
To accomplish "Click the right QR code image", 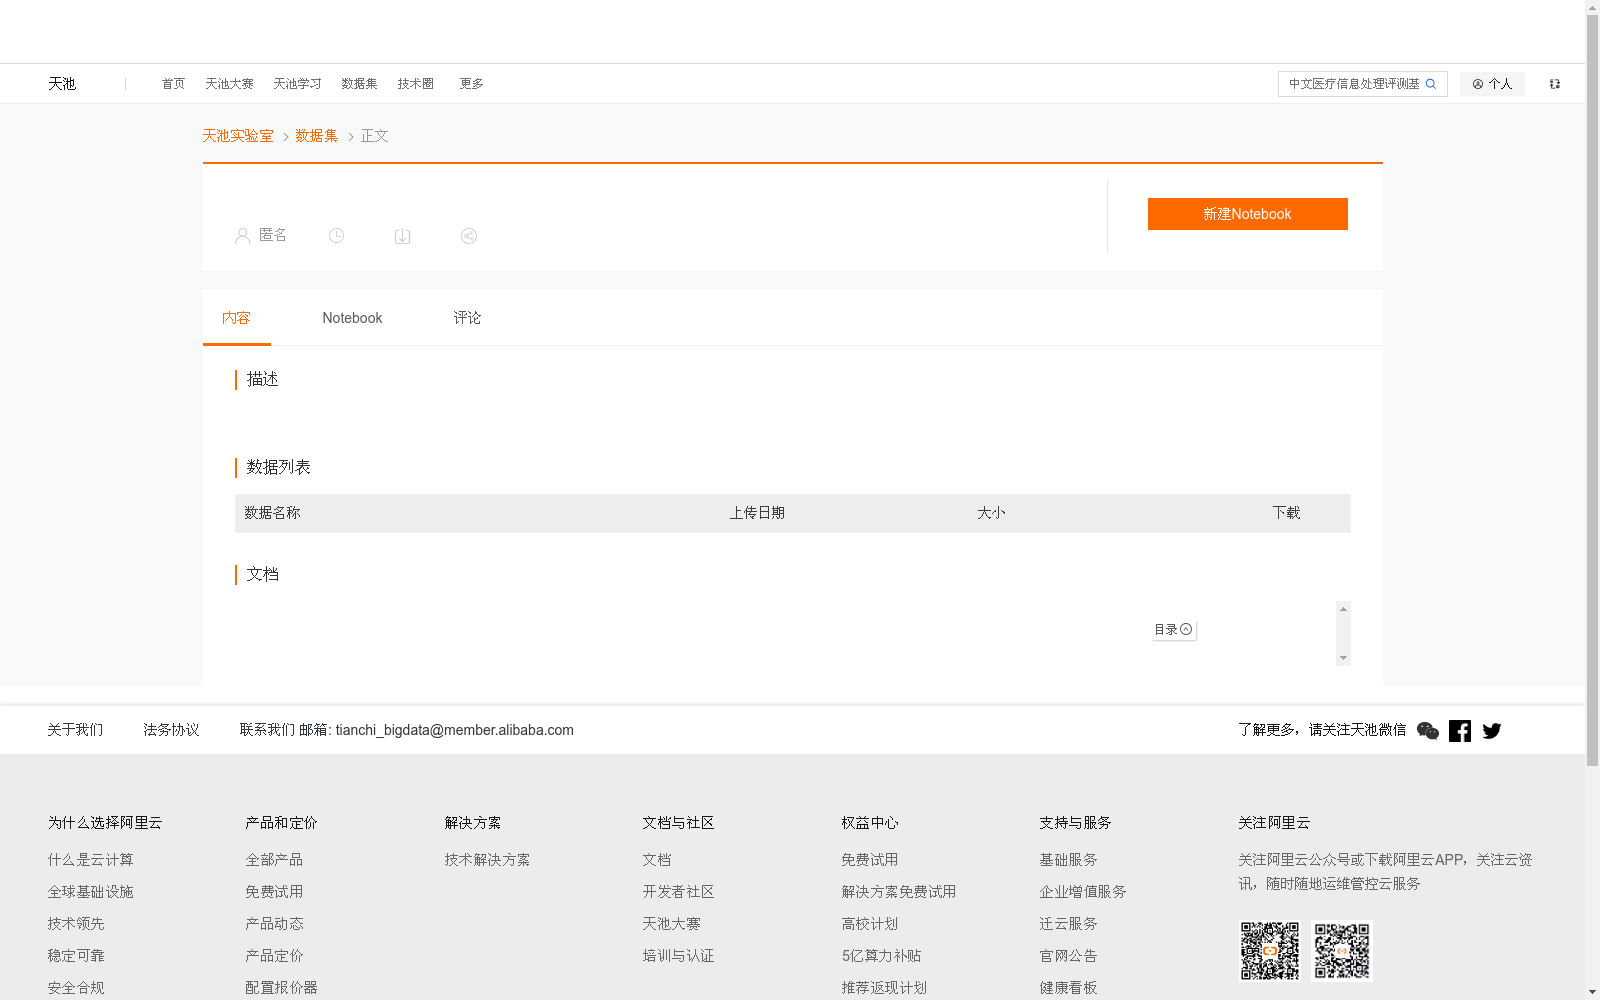I will pos(1342,951).
